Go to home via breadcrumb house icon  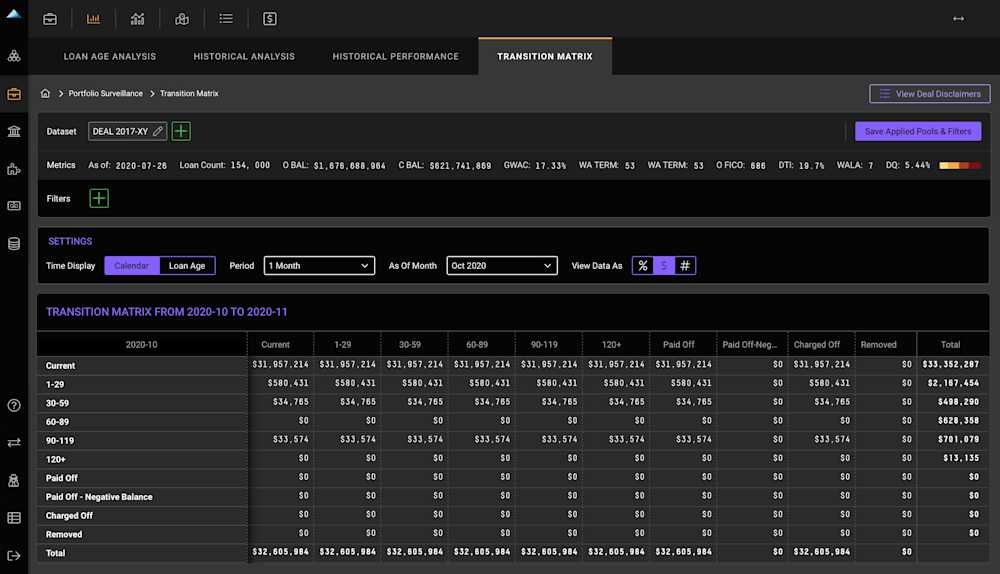pyautogui.click(x=45, y=93)
